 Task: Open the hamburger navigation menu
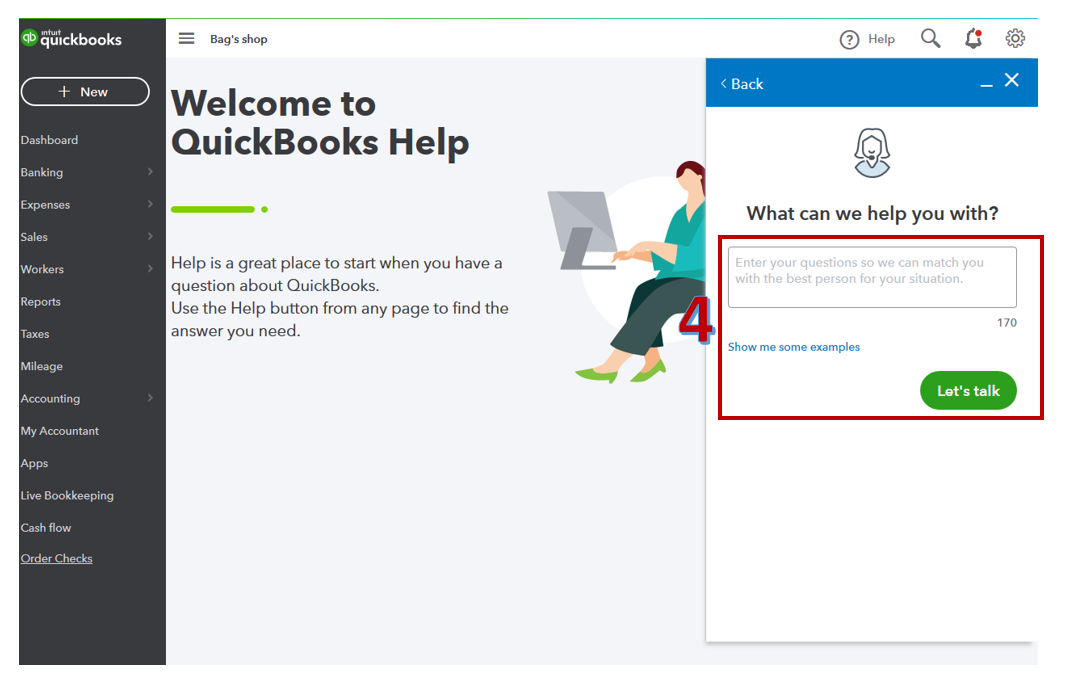click(x=186, y=38)
